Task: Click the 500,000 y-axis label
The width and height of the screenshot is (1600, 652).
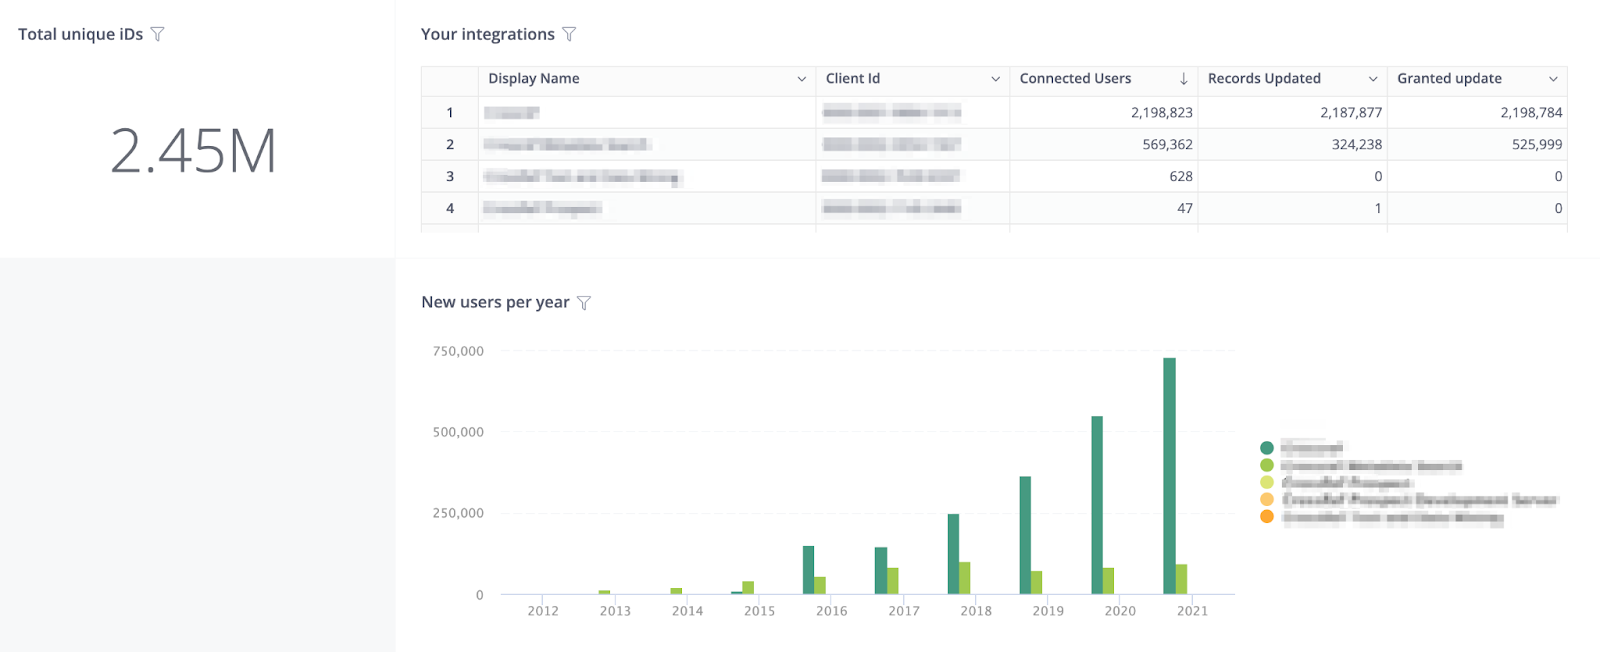Action: (458, 432)
